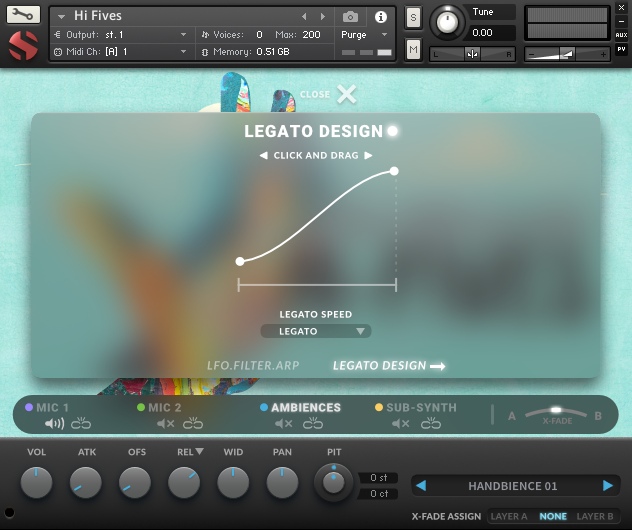The height and width of the screenshot is (530, 632).
Task: Click the REL knob
Action: tap(184, 483)
